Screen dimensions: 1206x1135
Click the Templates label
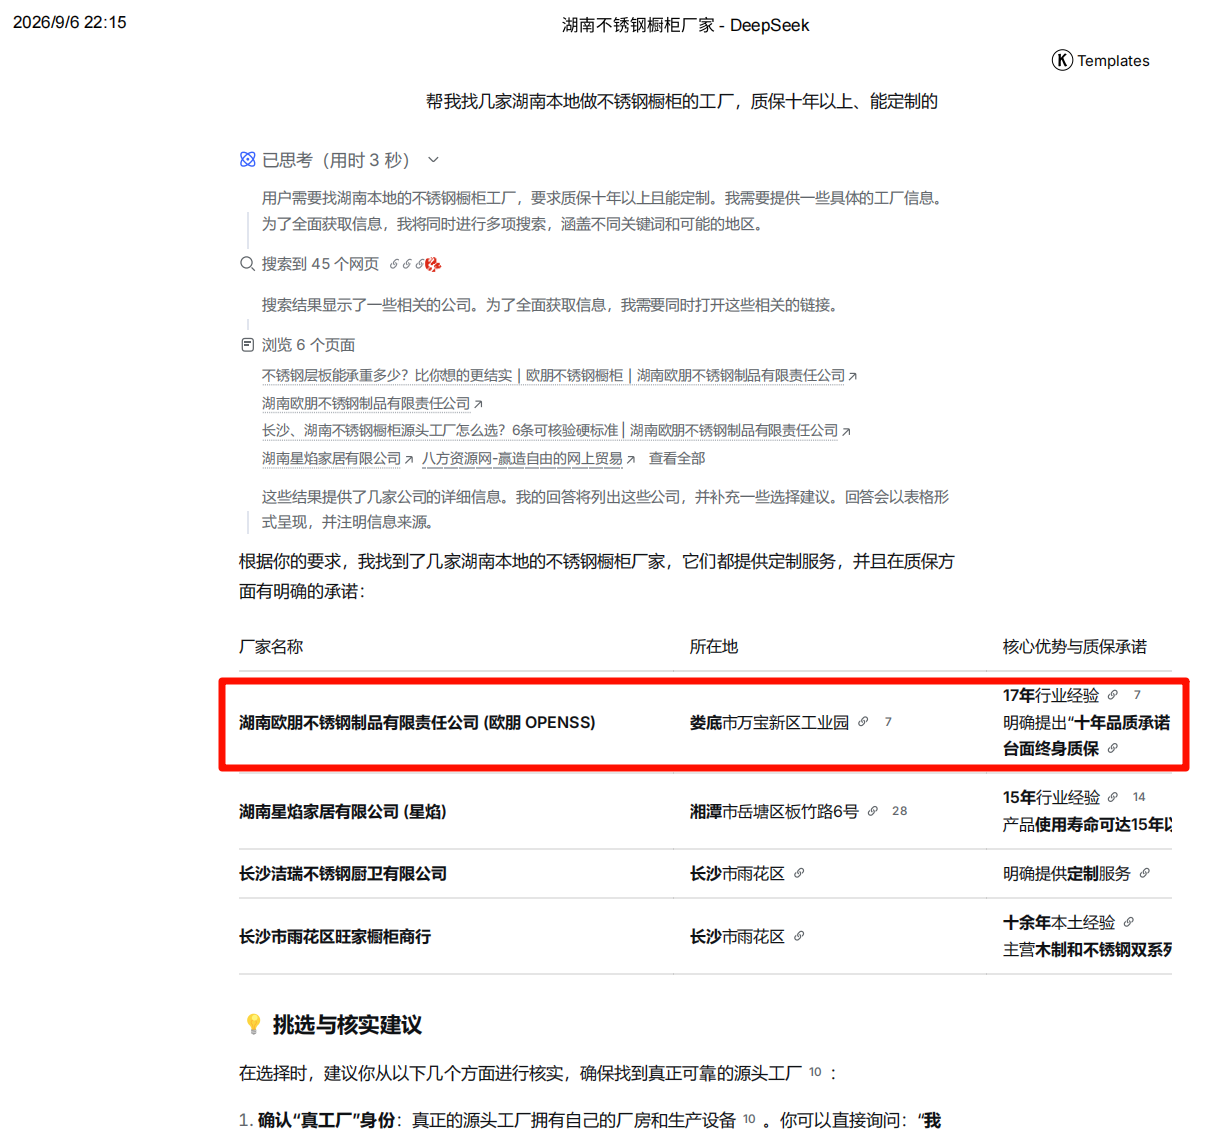[1113, 61]
